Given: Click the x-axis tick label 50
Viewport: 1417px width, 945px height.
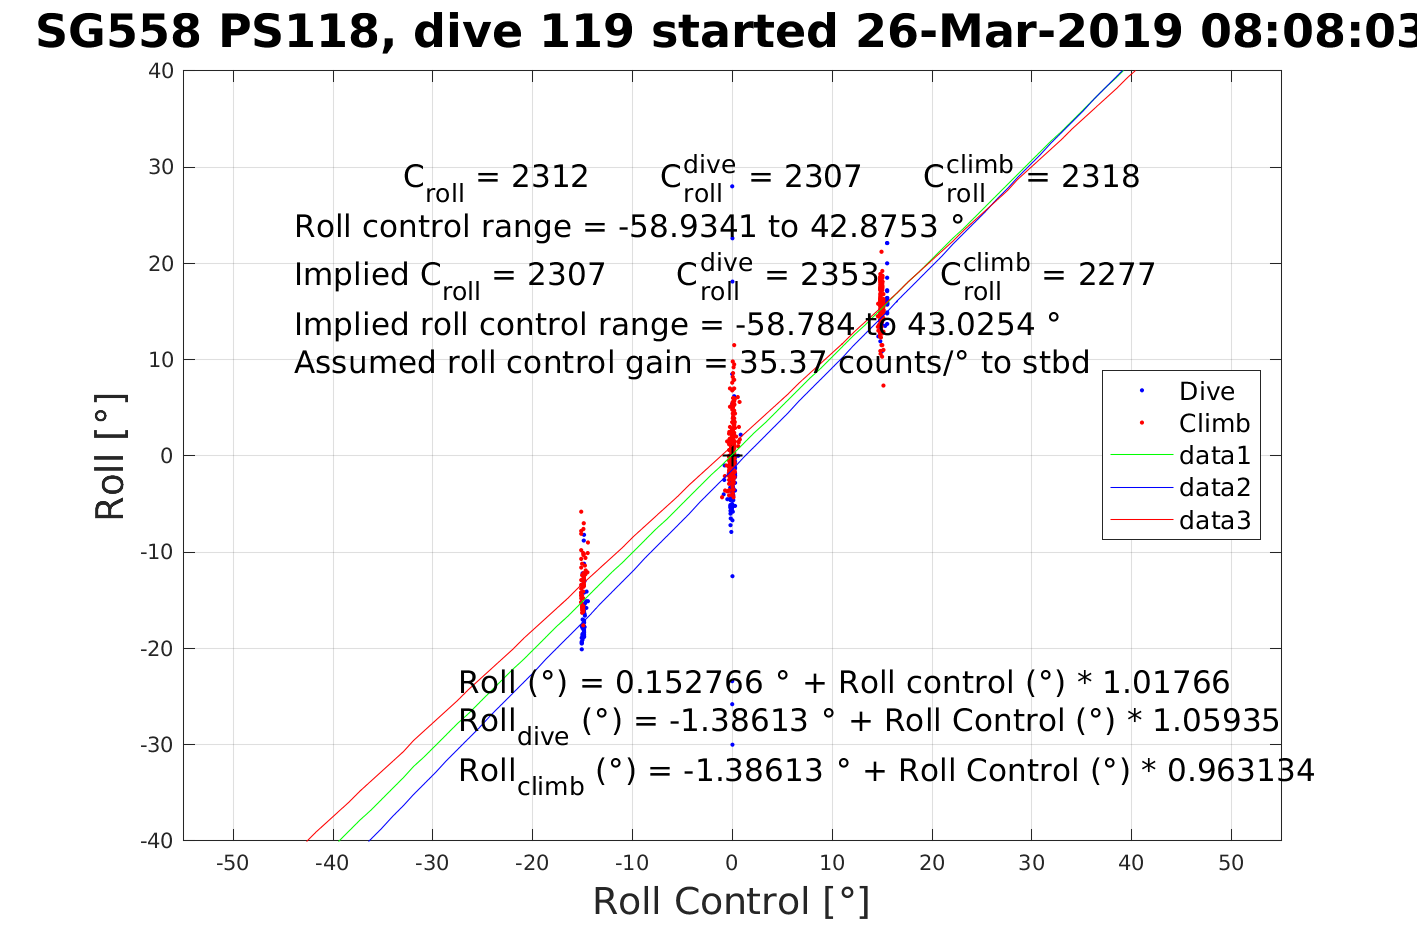Looking at the screenshot, I should click(1231, 864).
